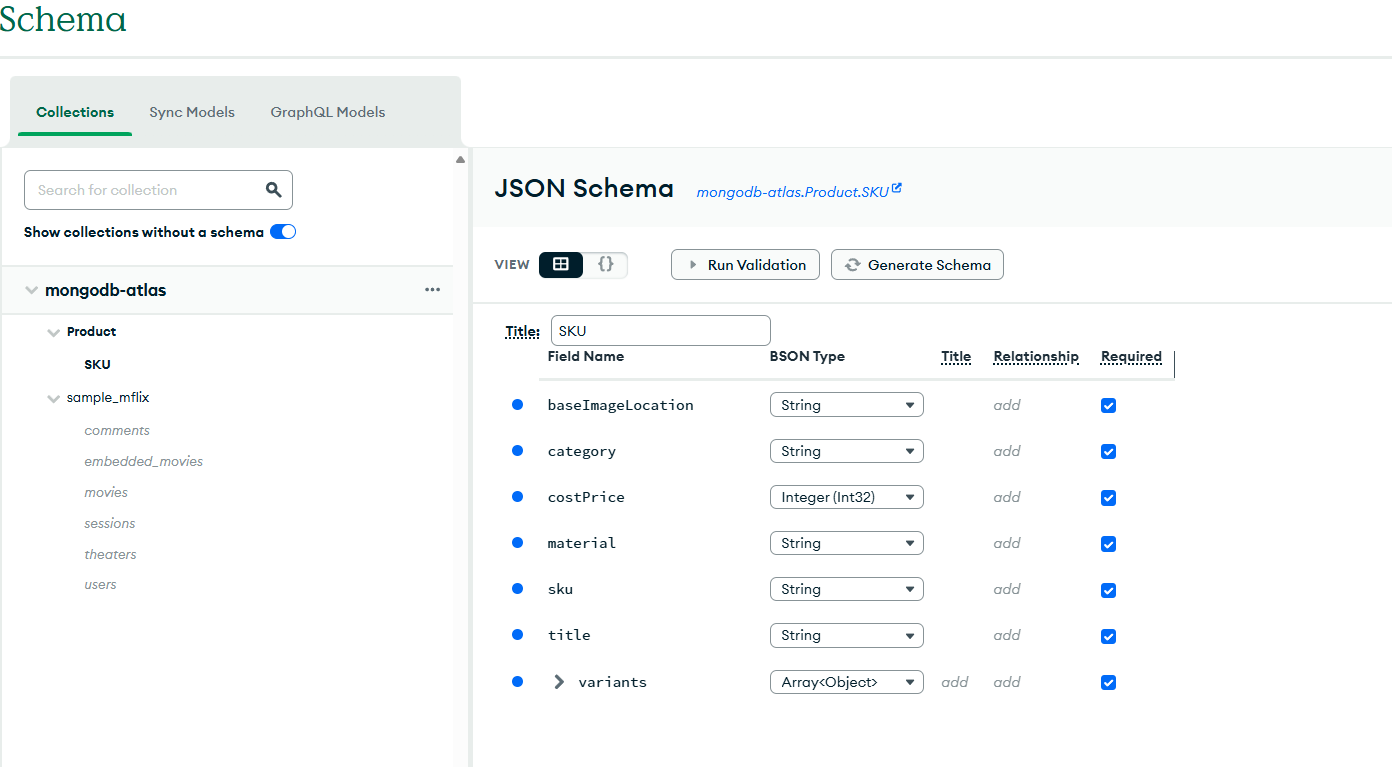Click the Search for collection field
Screen dimensions: 1392x767
point(145,190)
